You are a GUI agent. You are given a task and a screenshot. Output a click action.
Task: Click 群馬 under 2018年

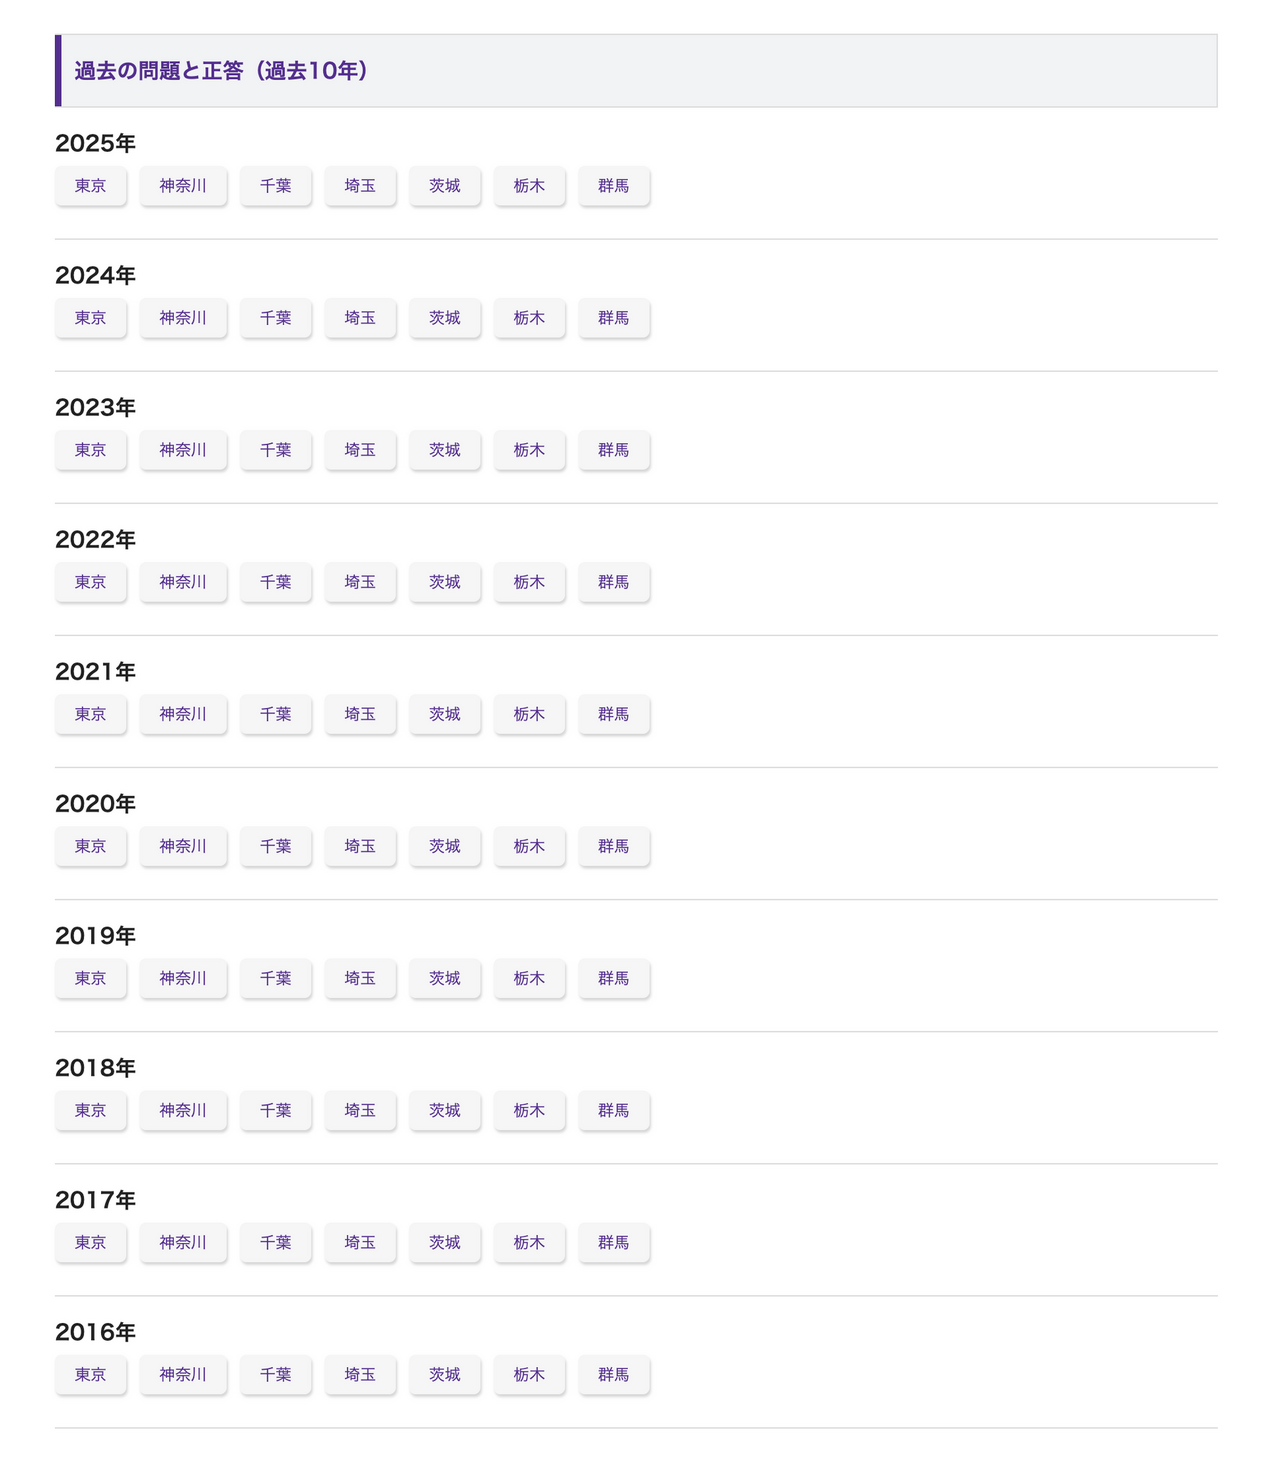pos(614,1110)
